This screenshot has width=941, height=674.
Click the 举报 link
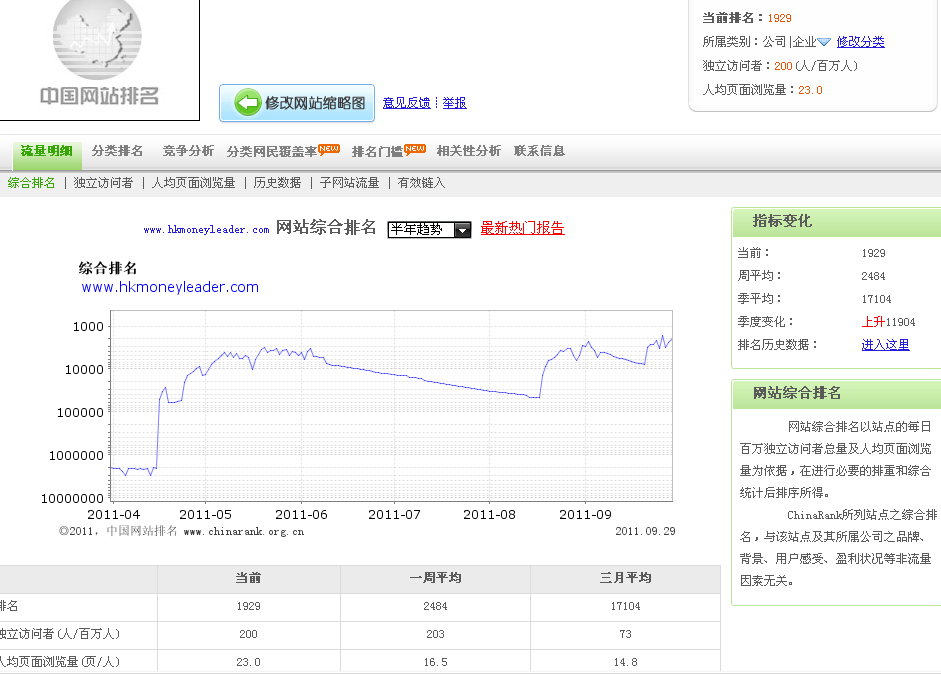(455, 102)
